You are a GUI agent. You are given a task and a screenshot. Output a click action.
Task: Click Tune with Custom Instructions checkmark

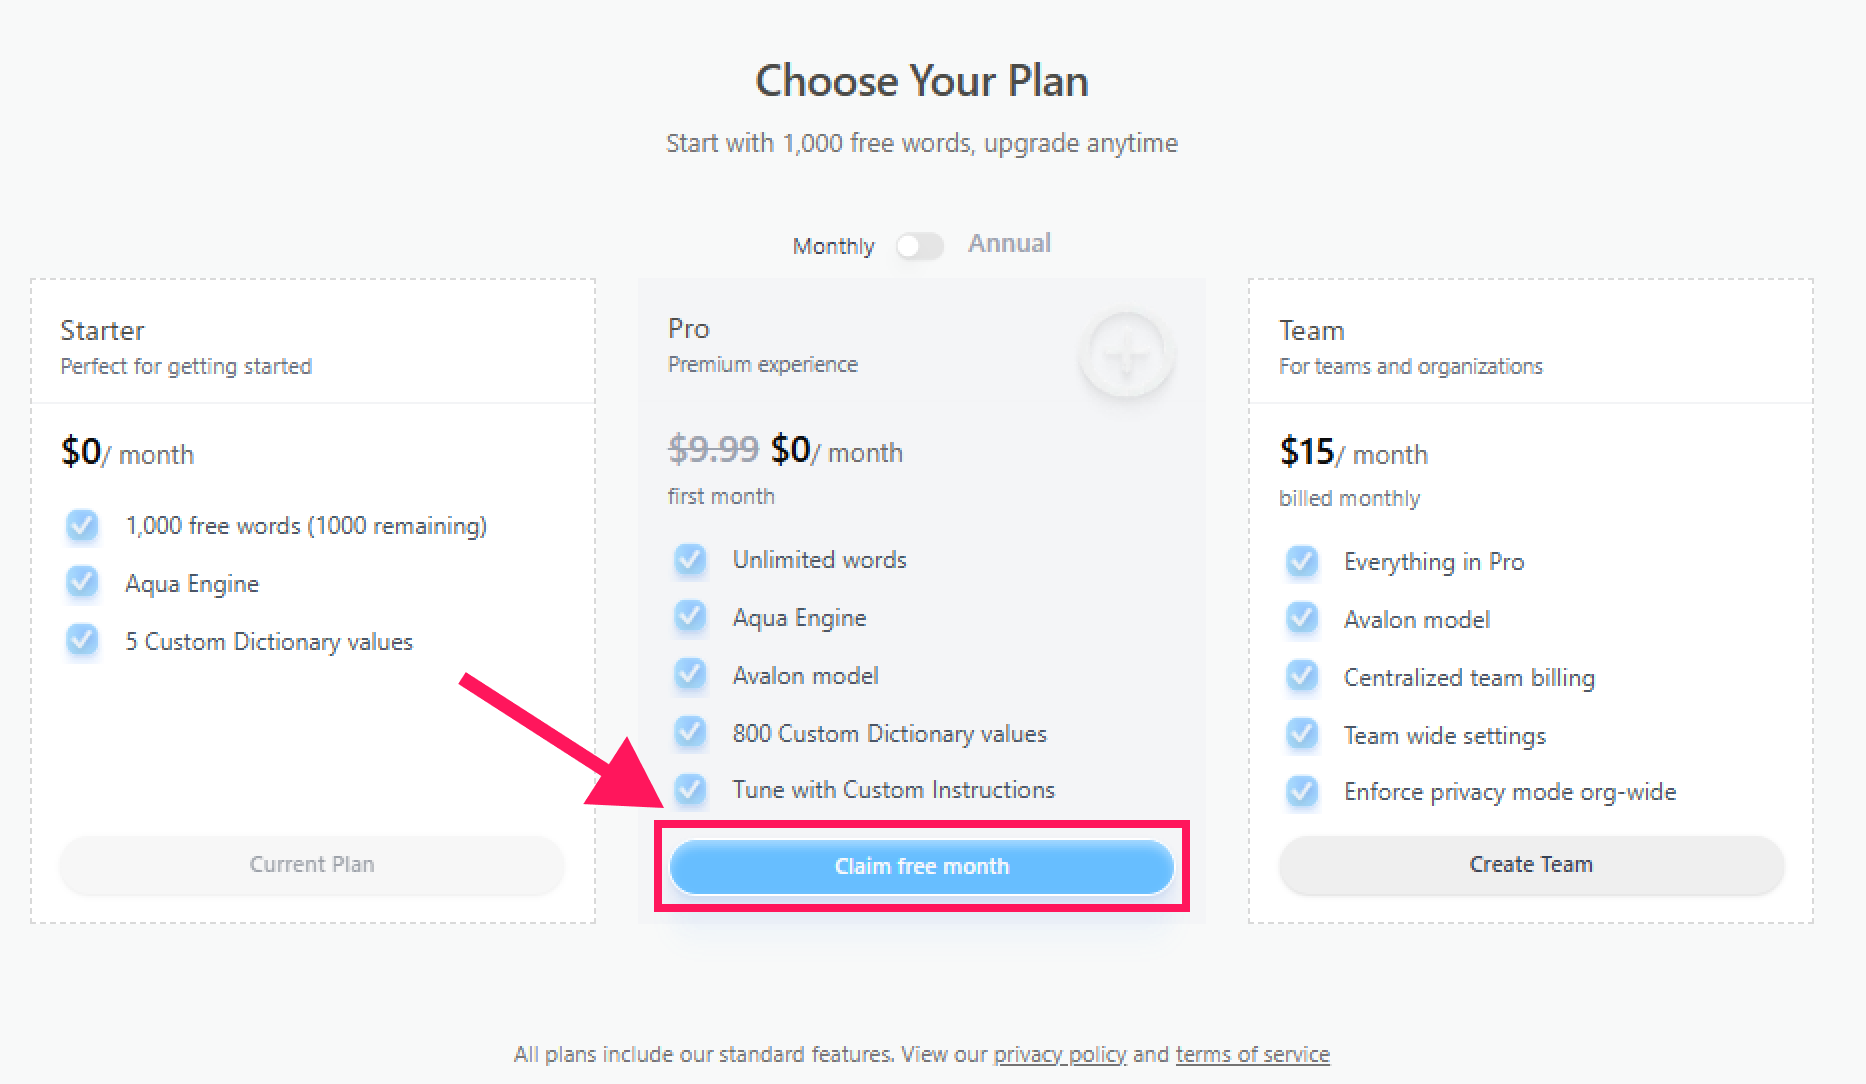pyautogui.click(x=690, y=790)
